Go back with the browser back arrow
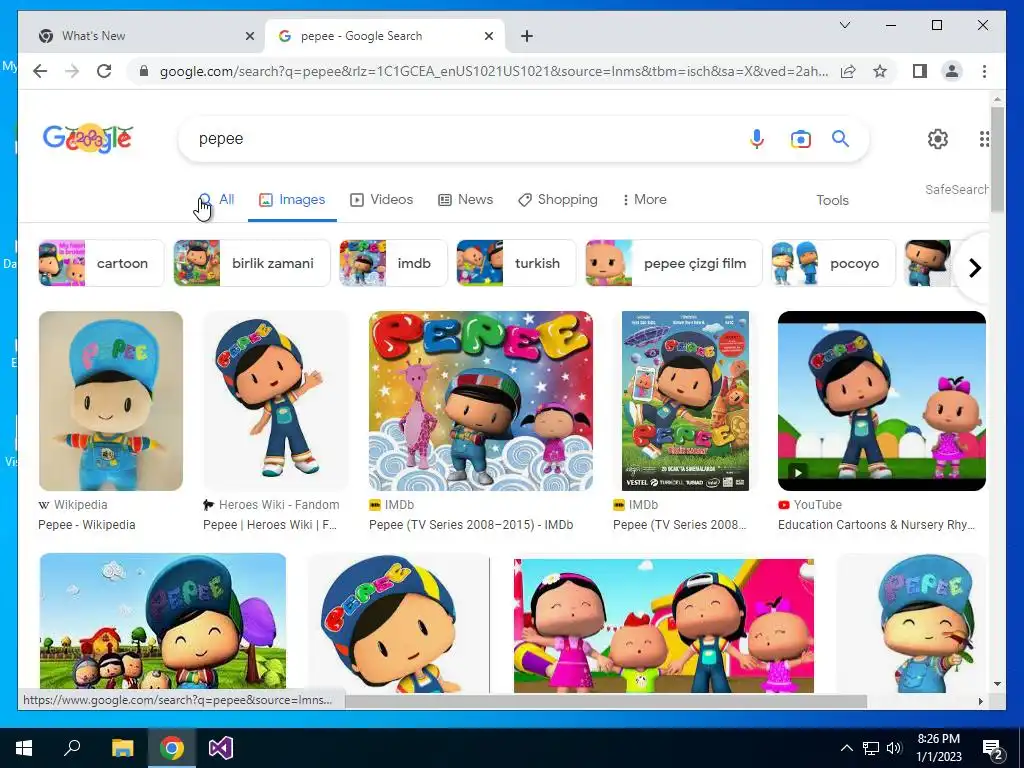Image resolution: width=1024 pixels, height=768 pixels. coord(40,71)
